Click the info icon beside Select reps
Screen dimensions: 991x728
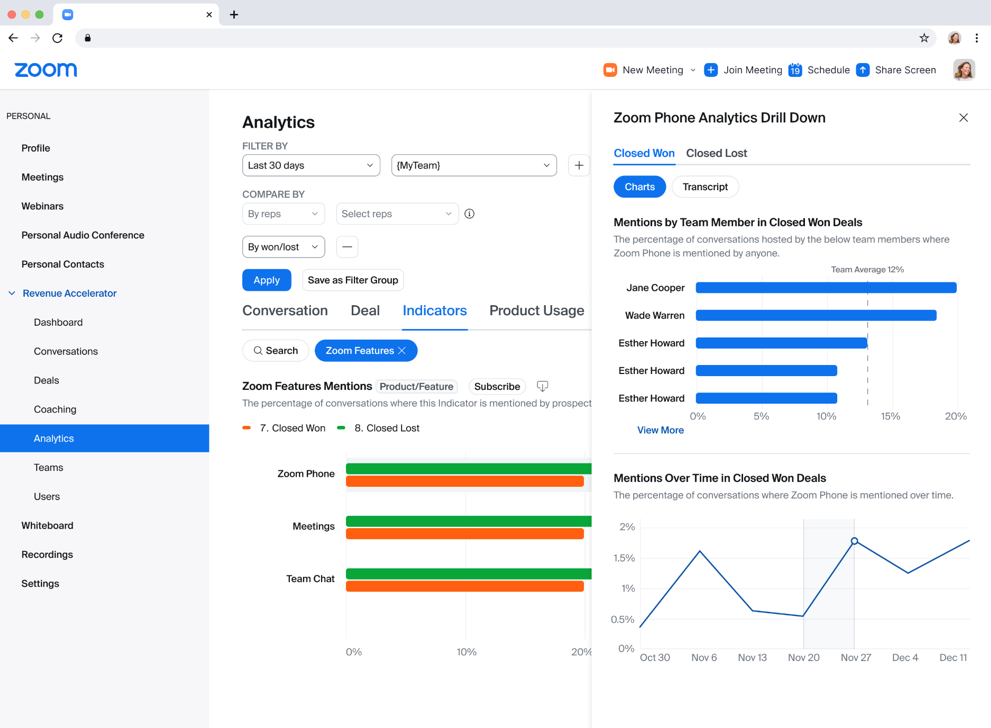point(469,214)
